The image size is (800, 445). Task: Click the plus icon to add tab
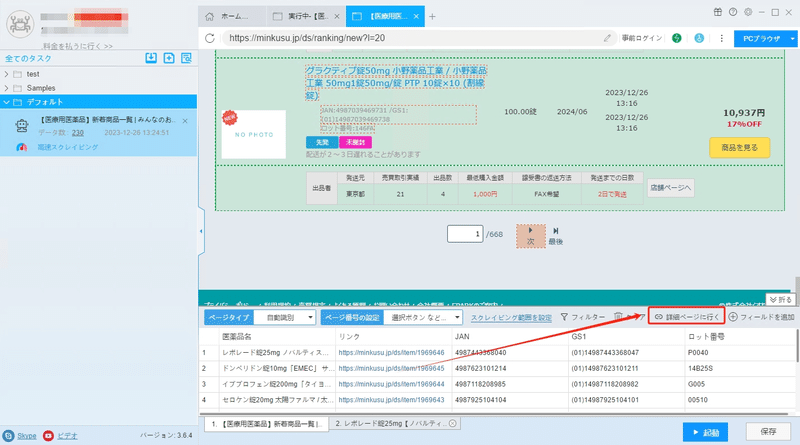[x=432, y=16]
